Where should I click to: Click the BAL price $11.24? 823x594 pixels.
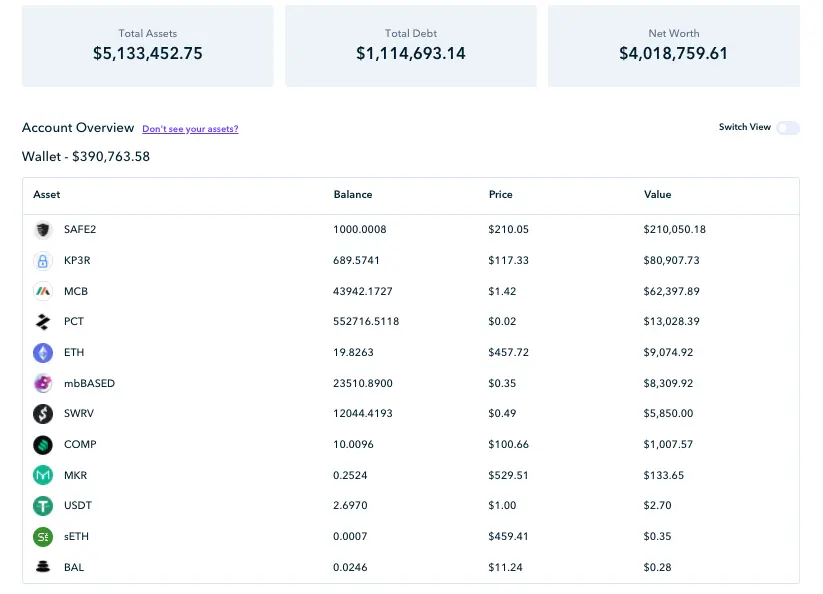pos(505,567)
